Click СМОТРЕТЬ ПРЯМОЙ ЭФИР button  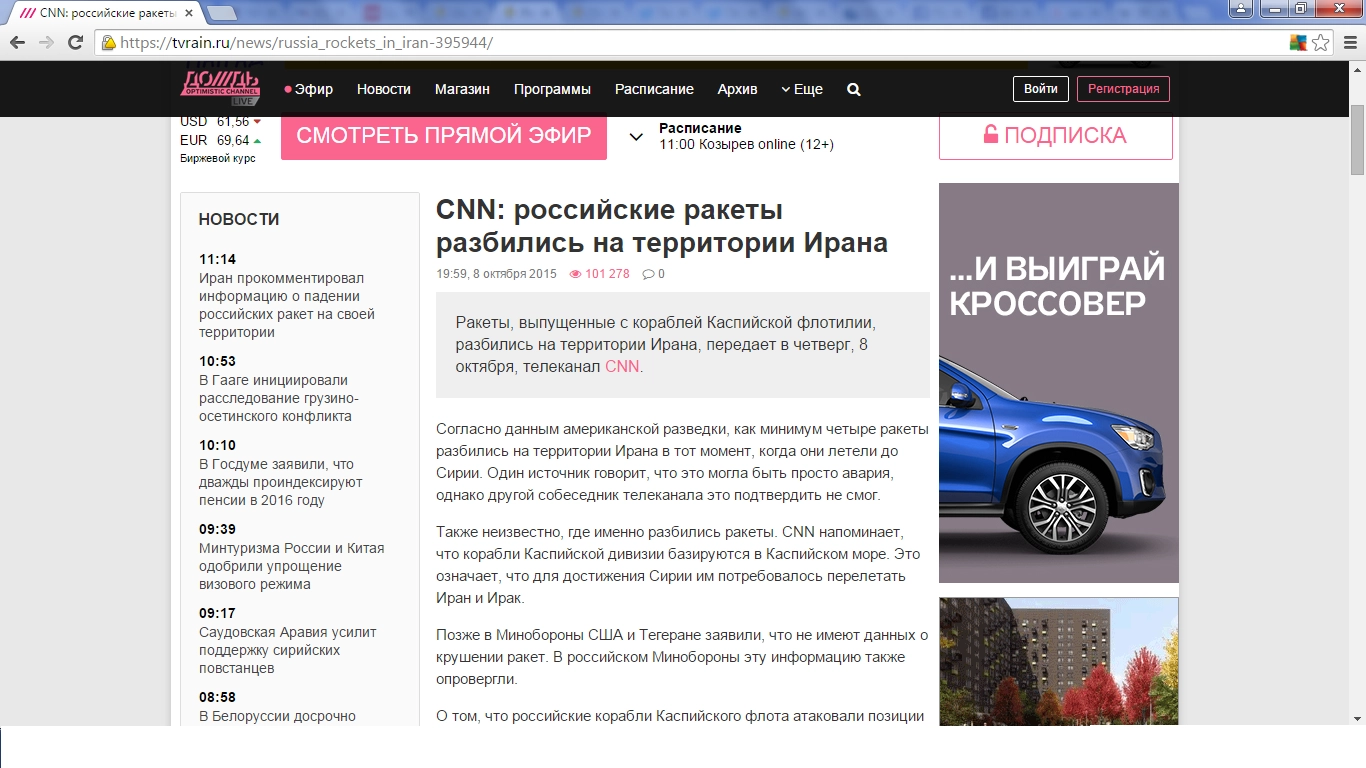tap(443, 136)
